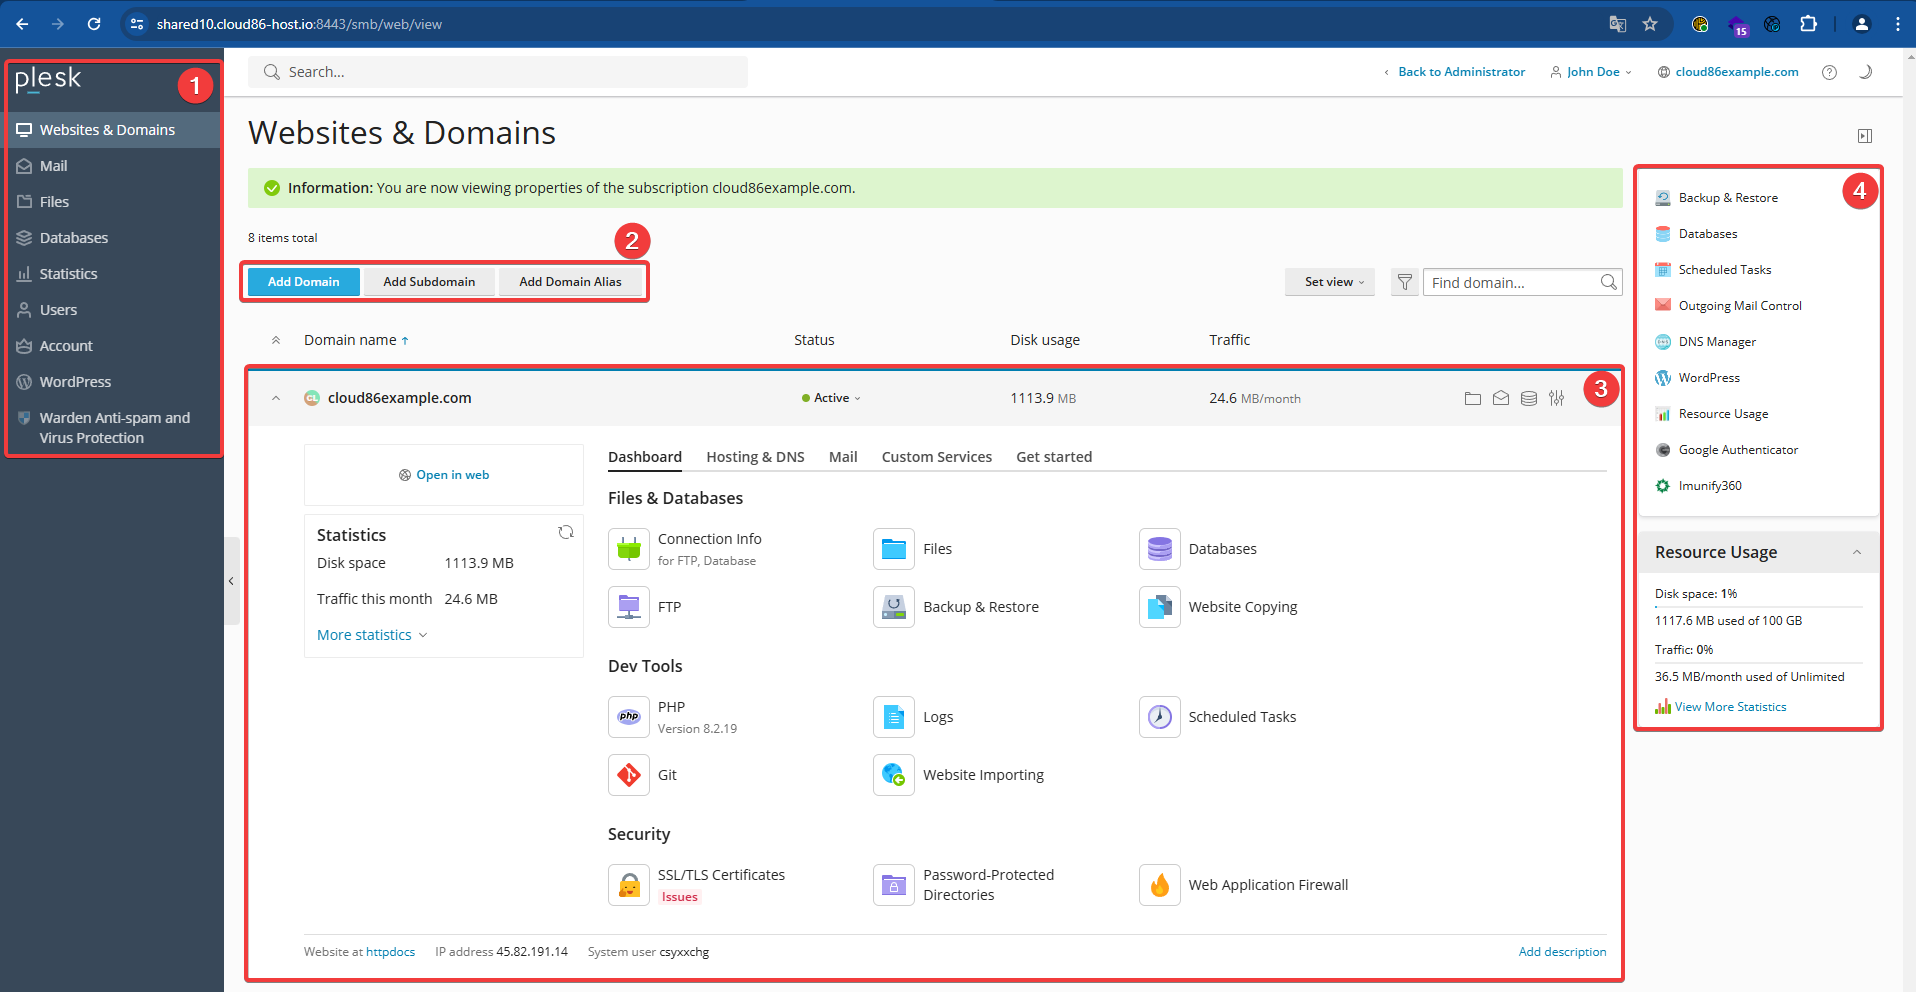The image size is (1916, 992).
Task: Collapse the cloud86example.com domain row
Action: pos(276,397)
